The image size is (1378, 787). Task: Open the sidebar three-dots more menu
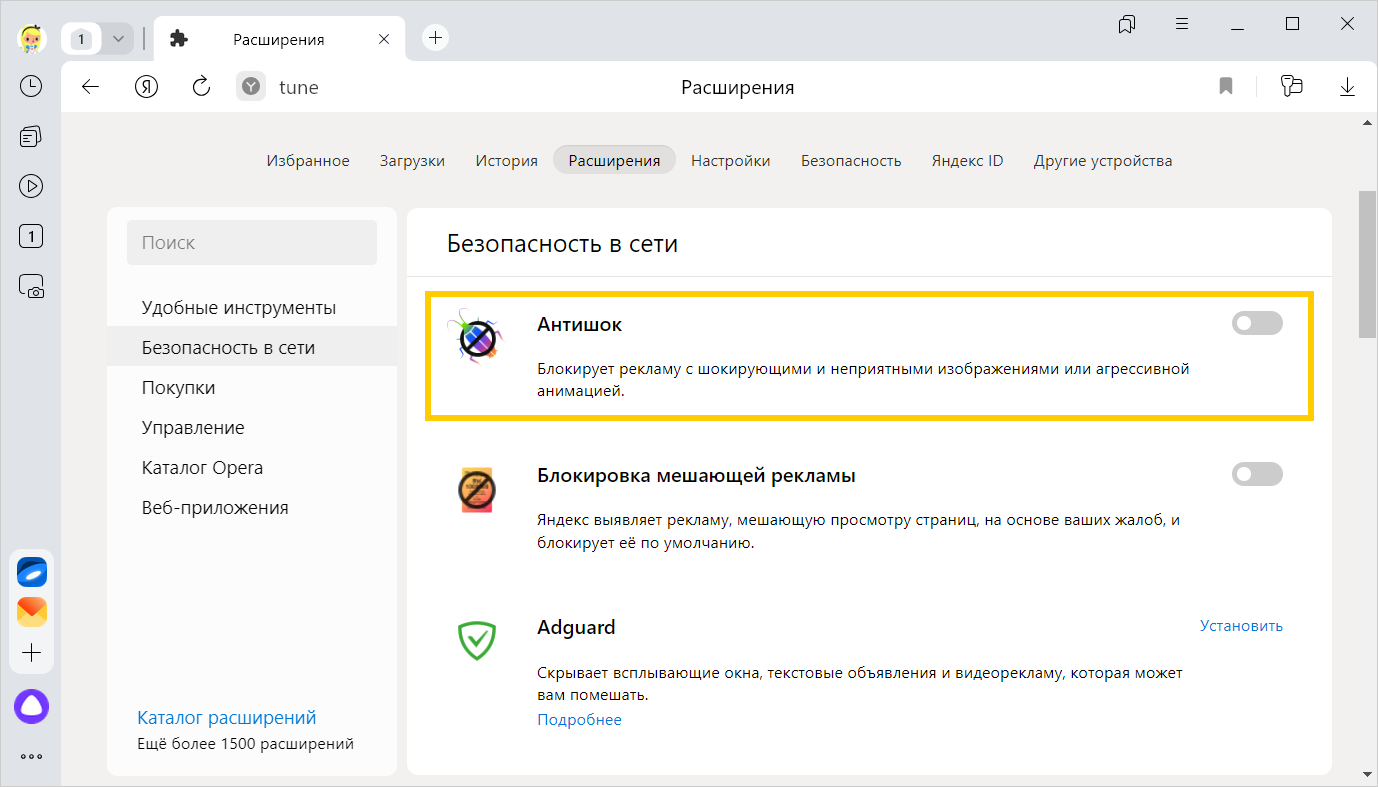click(32, 757)
